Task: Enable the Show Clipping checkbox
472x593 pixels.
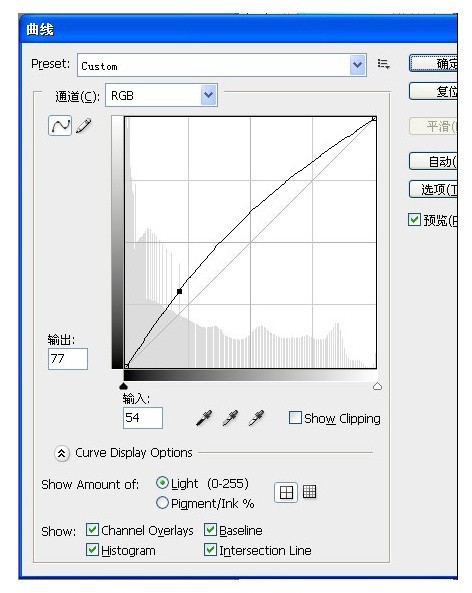Action: tap(295, 418)
